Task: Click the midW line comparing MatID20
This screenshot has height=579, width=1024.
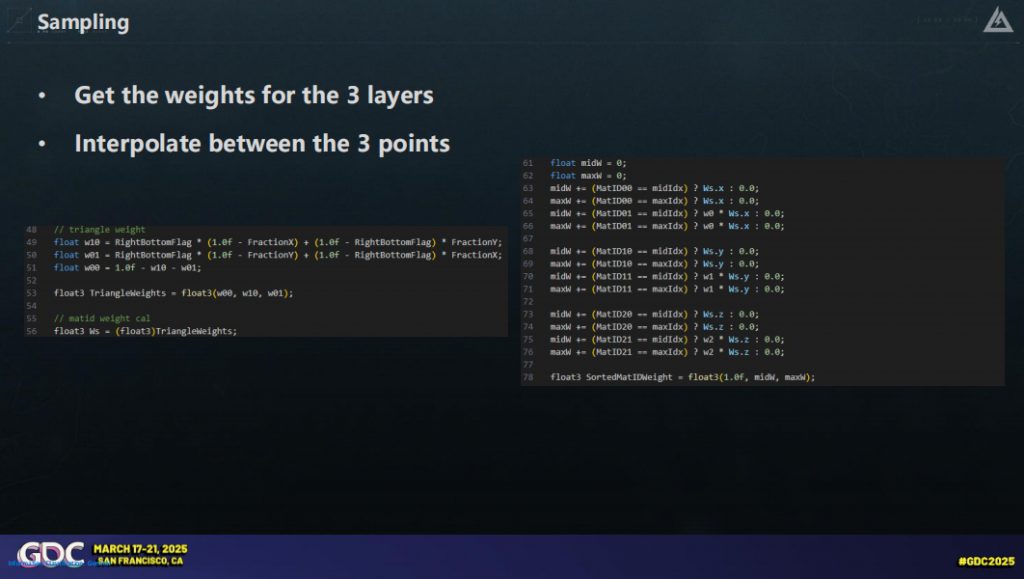Action: tap(654, 314)
